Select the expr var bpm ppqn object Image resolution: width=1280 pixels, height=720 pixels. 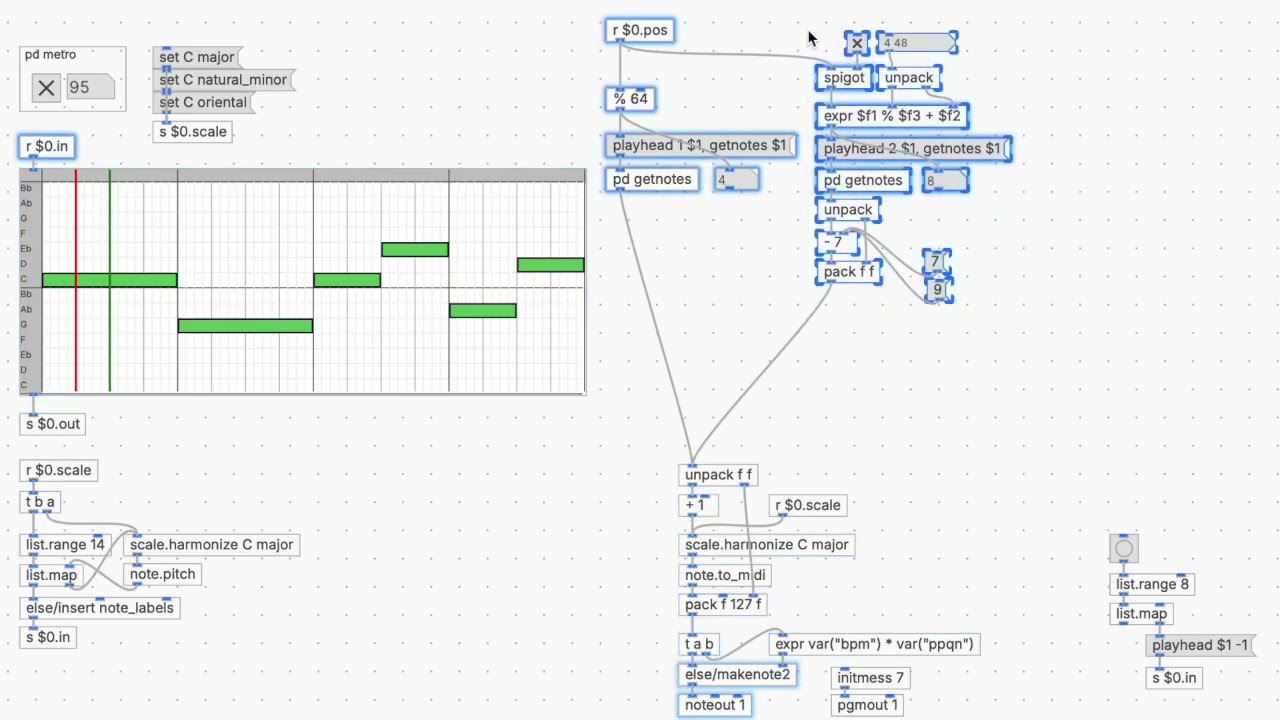[x=874, y=645]
